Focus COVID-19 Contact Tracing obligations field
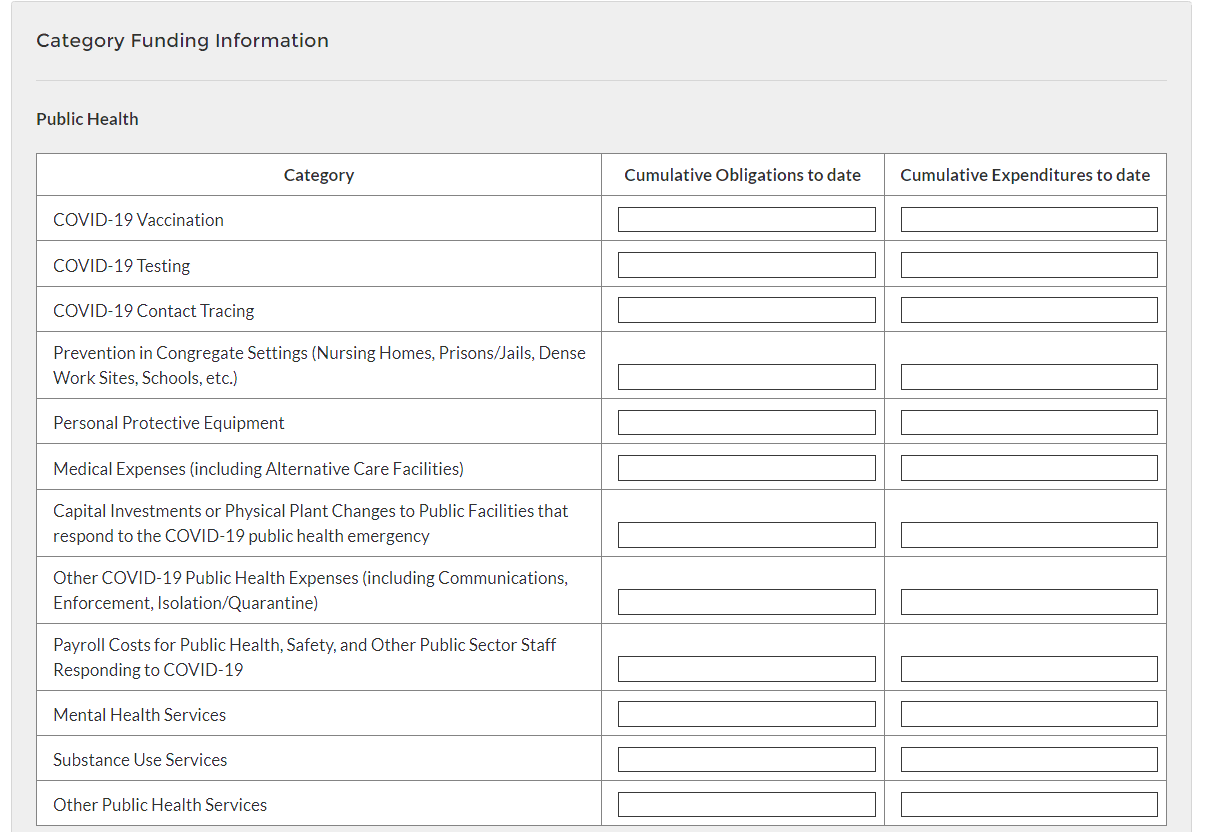The image size is (1205, 832). pyautogui.click(x=746, y=310)
